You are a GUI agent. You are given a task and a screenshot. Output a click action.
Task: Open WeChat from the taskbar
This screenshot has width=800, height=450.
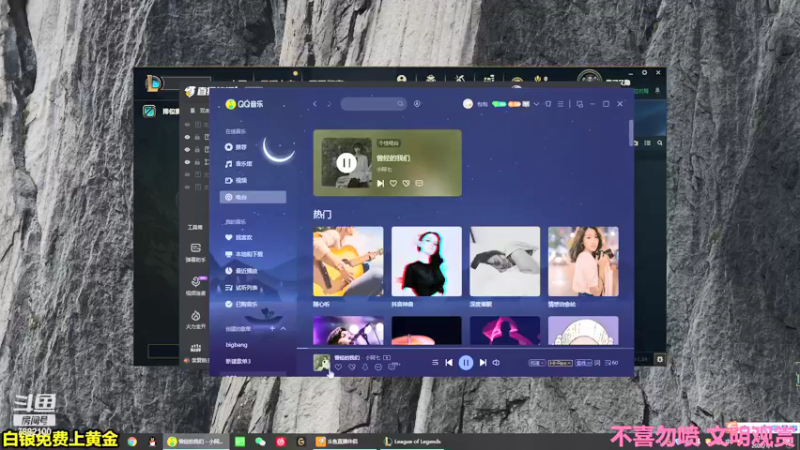[x=260, y=442]
